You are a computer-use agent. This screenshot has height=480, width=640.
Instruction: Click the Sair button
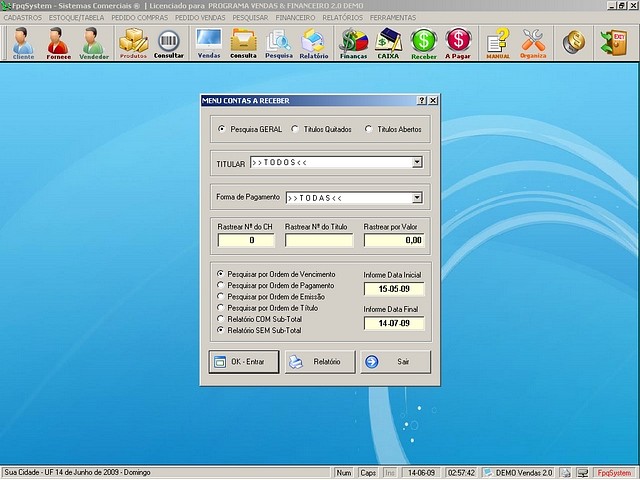pos(395,361)
